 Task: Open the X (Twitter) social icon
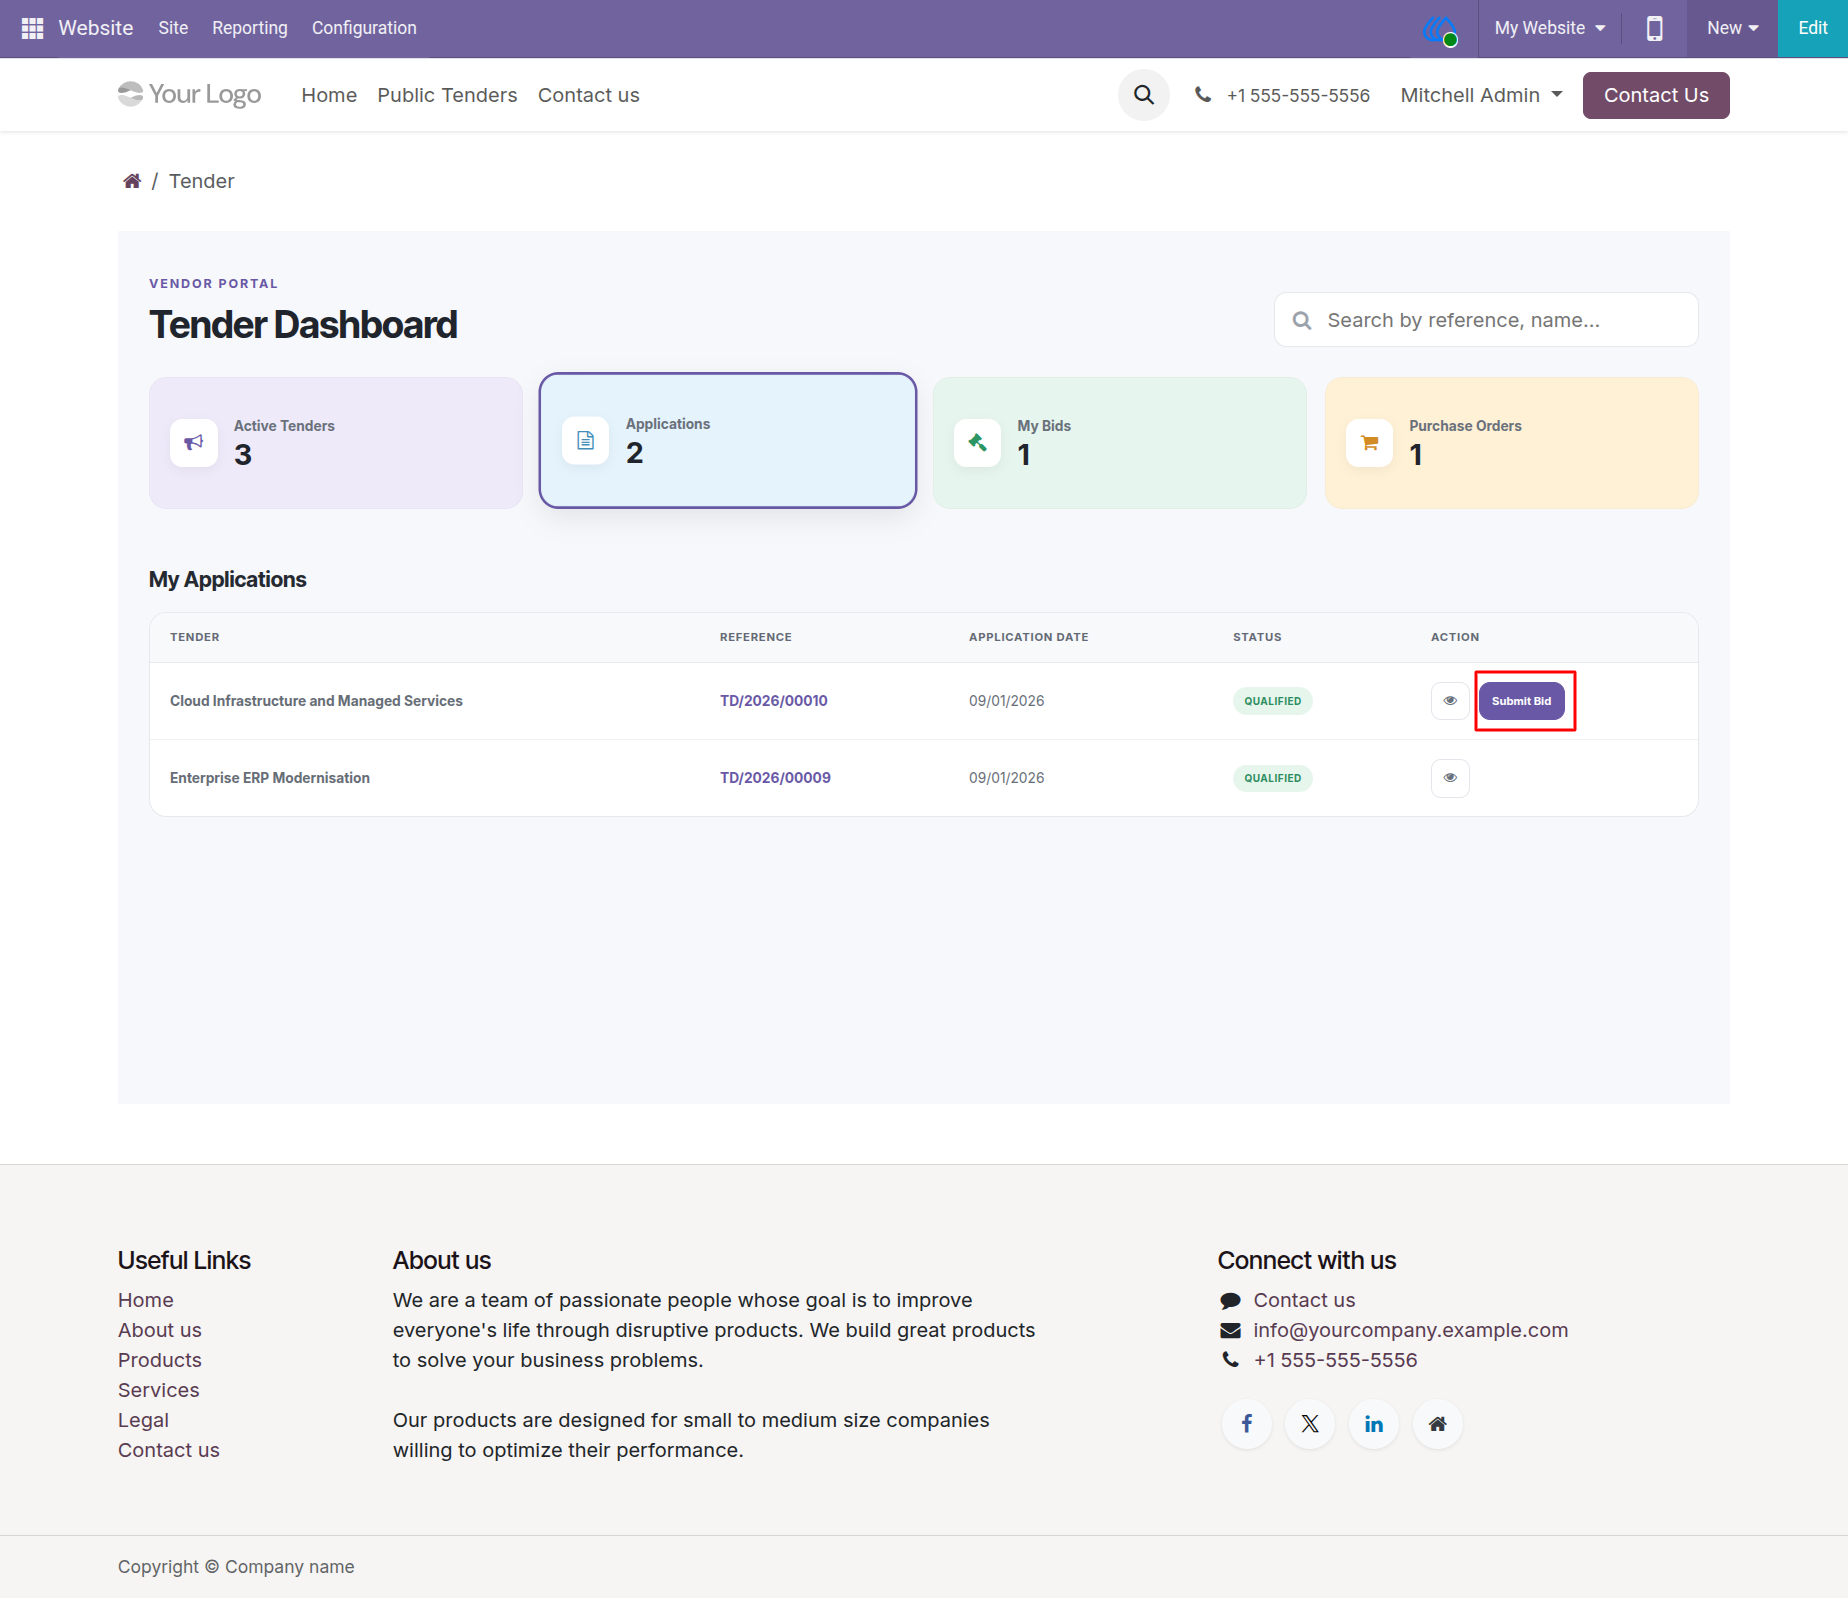click(1310, 1424)
